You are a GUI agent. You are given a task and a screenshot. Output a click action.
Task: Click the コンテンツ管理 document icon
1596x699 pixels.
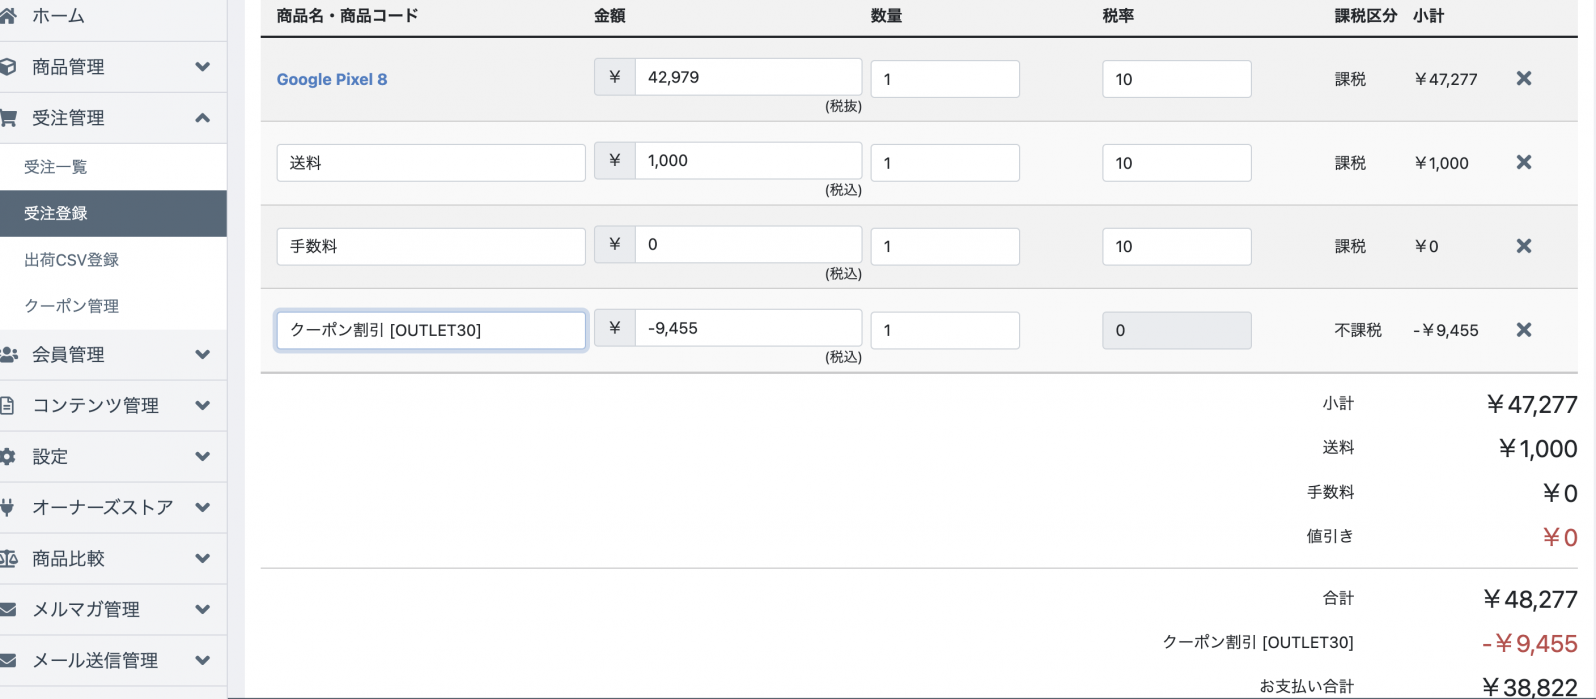[x=7, y=405]
